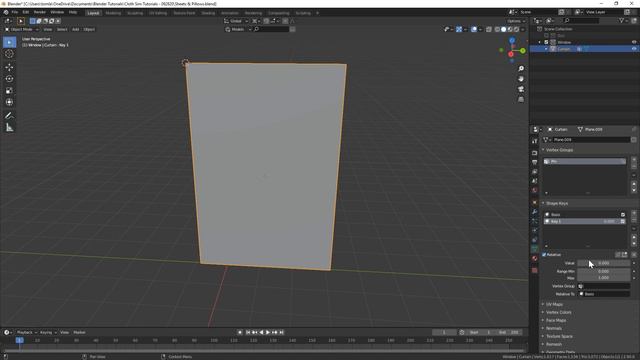
Task: Click the Range Min value field
Action: coord(603,271)
